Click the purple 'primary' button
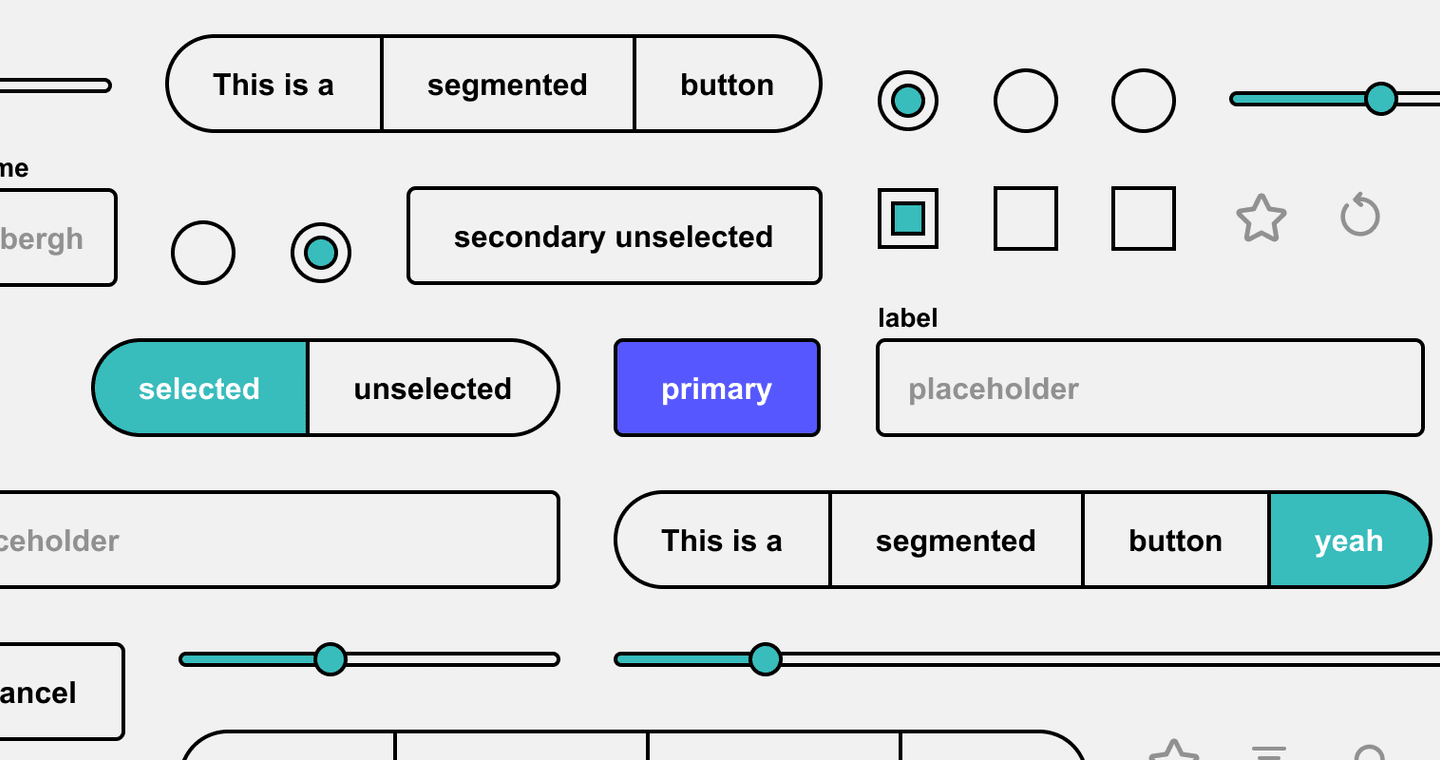 [x=717, y=387]
